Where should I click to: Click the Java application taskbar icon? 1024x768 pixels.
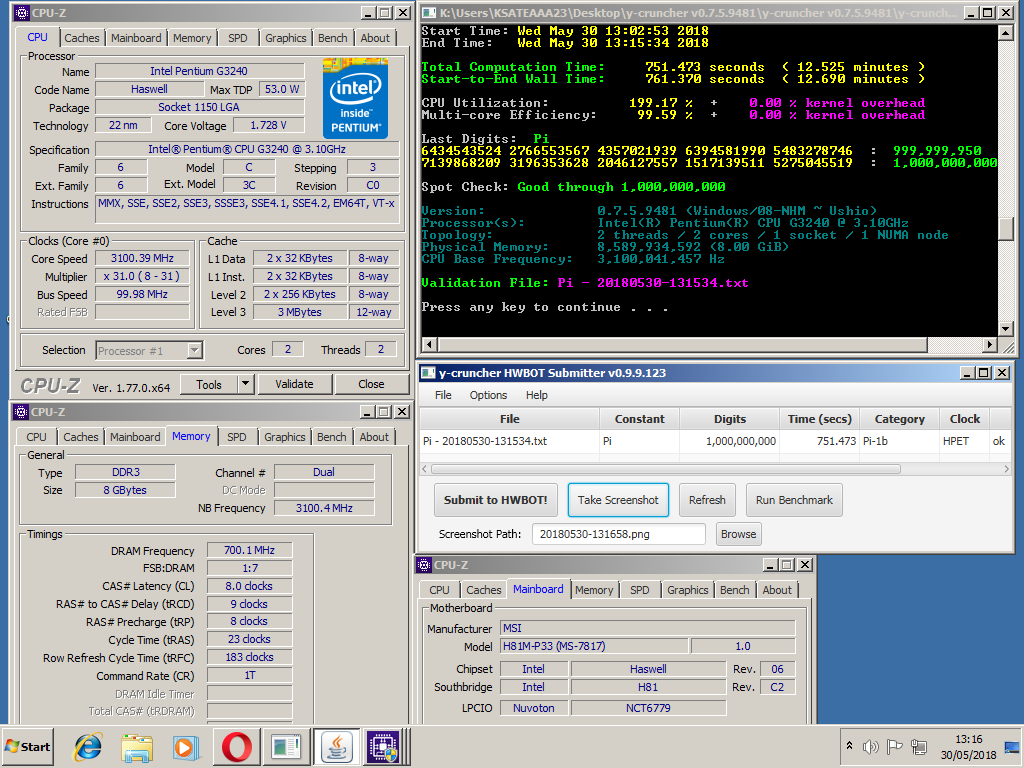tap(336, 746)
